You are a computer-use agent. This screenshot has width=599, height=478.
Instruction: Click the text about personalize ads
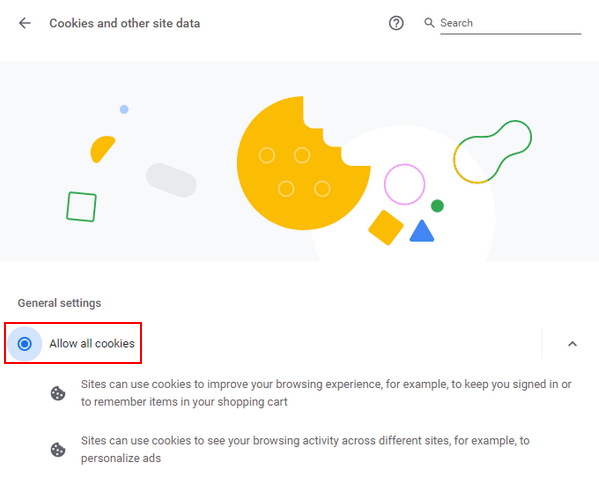pyautogui.click(x=305, y=449)
